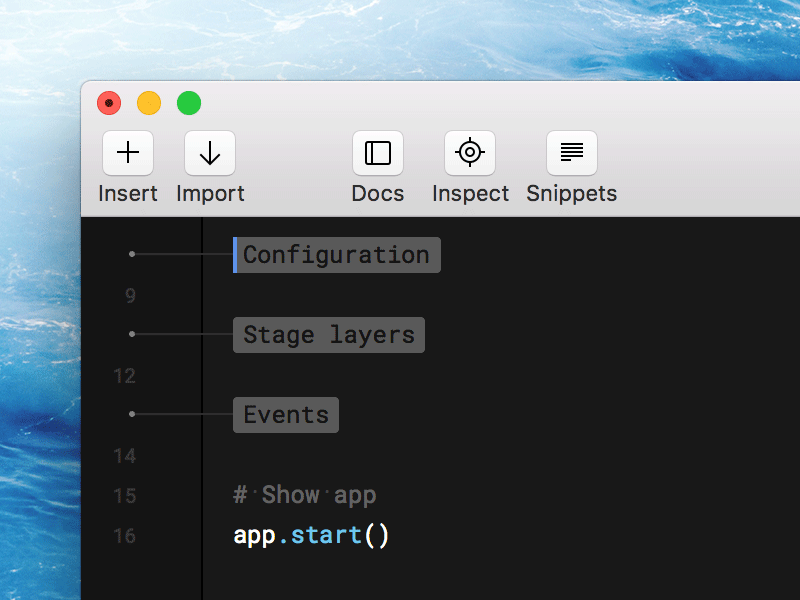
Task: Toggle the fold dot beside Configuration
Action: pos(132,253)
